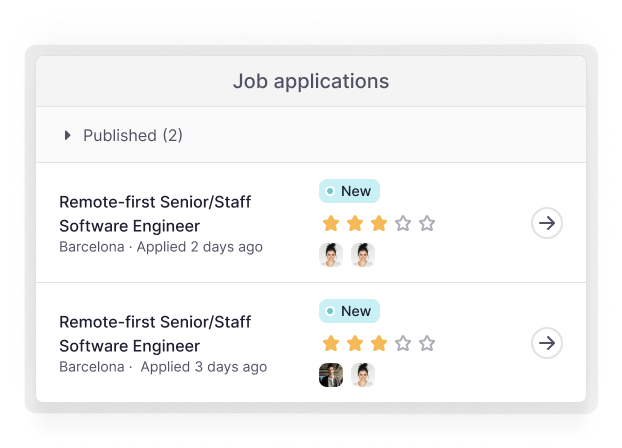Open first Remote-first Senior/Staff Software Engineer title
The image size is (622, 448).
(x=155, y=213)
